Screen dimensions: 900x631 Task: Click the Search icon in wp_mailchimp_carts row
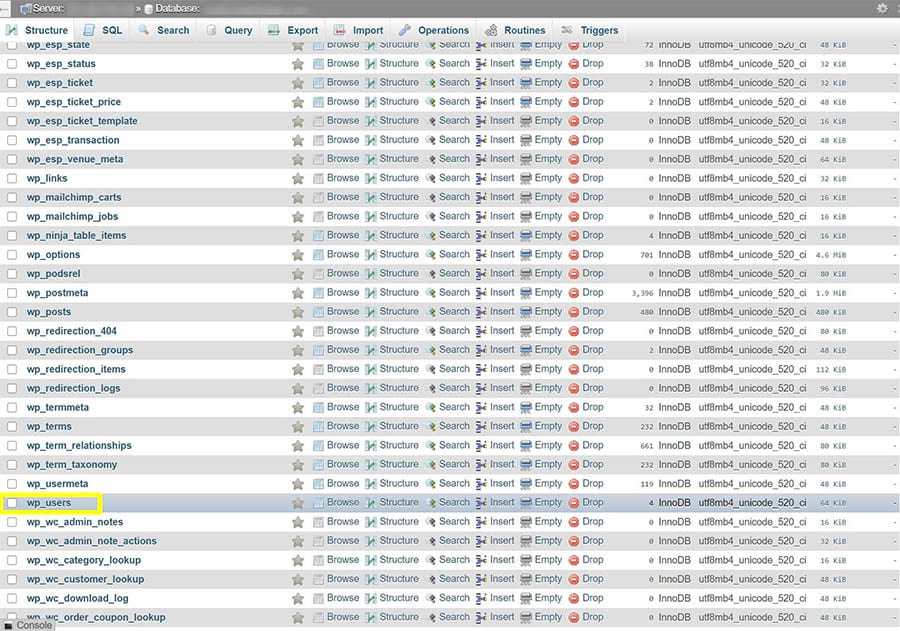pos(430,198)
